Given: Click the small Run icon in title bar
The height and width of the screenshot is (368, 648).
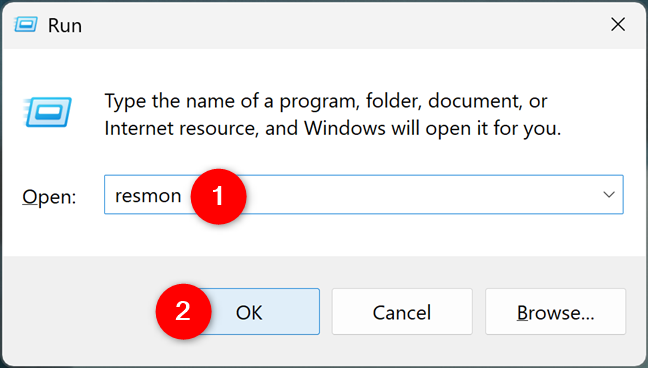Looking at the screenshot, I should [x=26, y=24].
